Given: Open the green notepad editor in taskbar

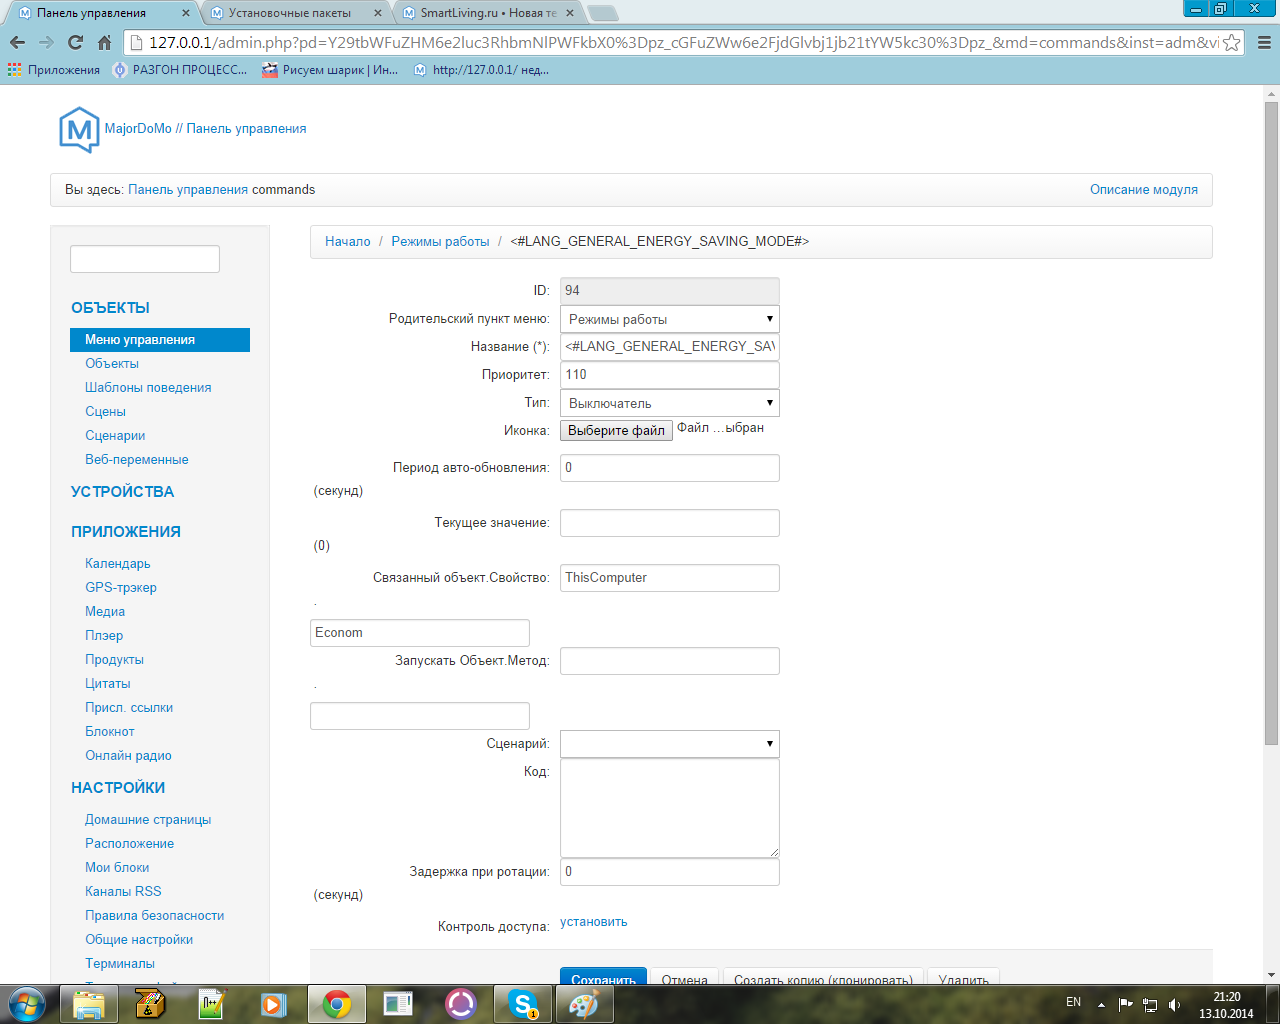Looking at the screenshot, I should 212,1004.
